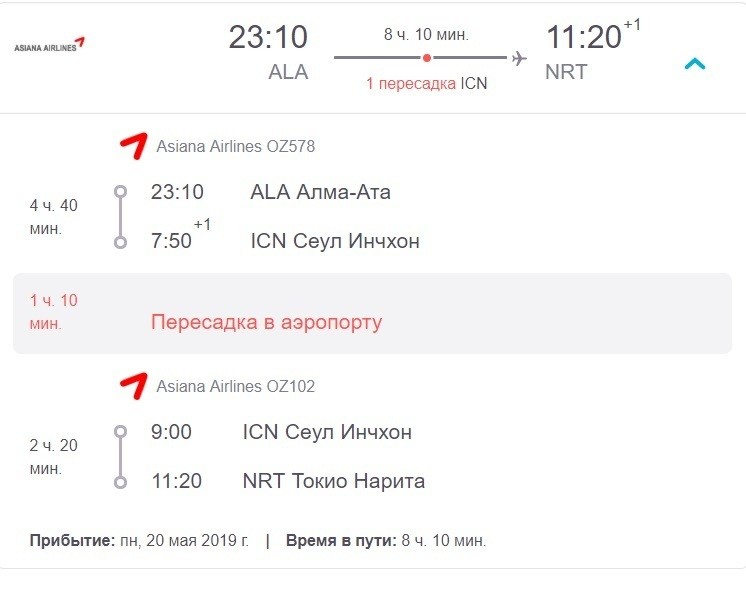
Task: Click the ICN arrival stop circle at 7:50
Action: tap(120, 242)
